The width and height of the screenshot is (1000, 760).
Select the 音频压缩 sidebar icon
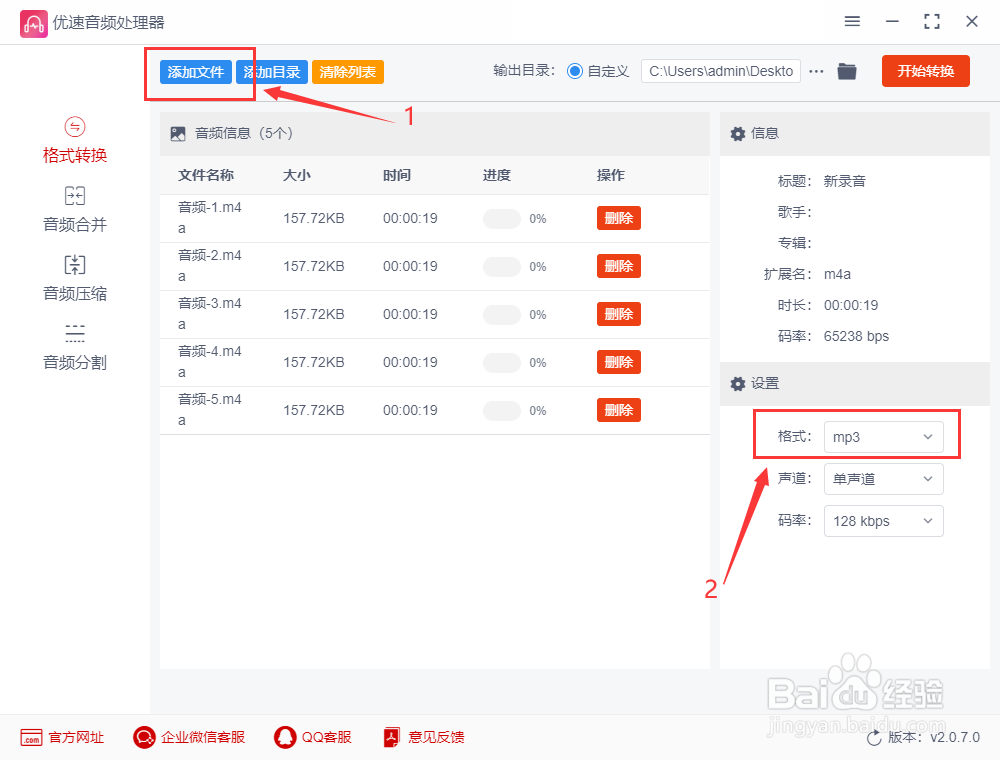tap(75, 265)
